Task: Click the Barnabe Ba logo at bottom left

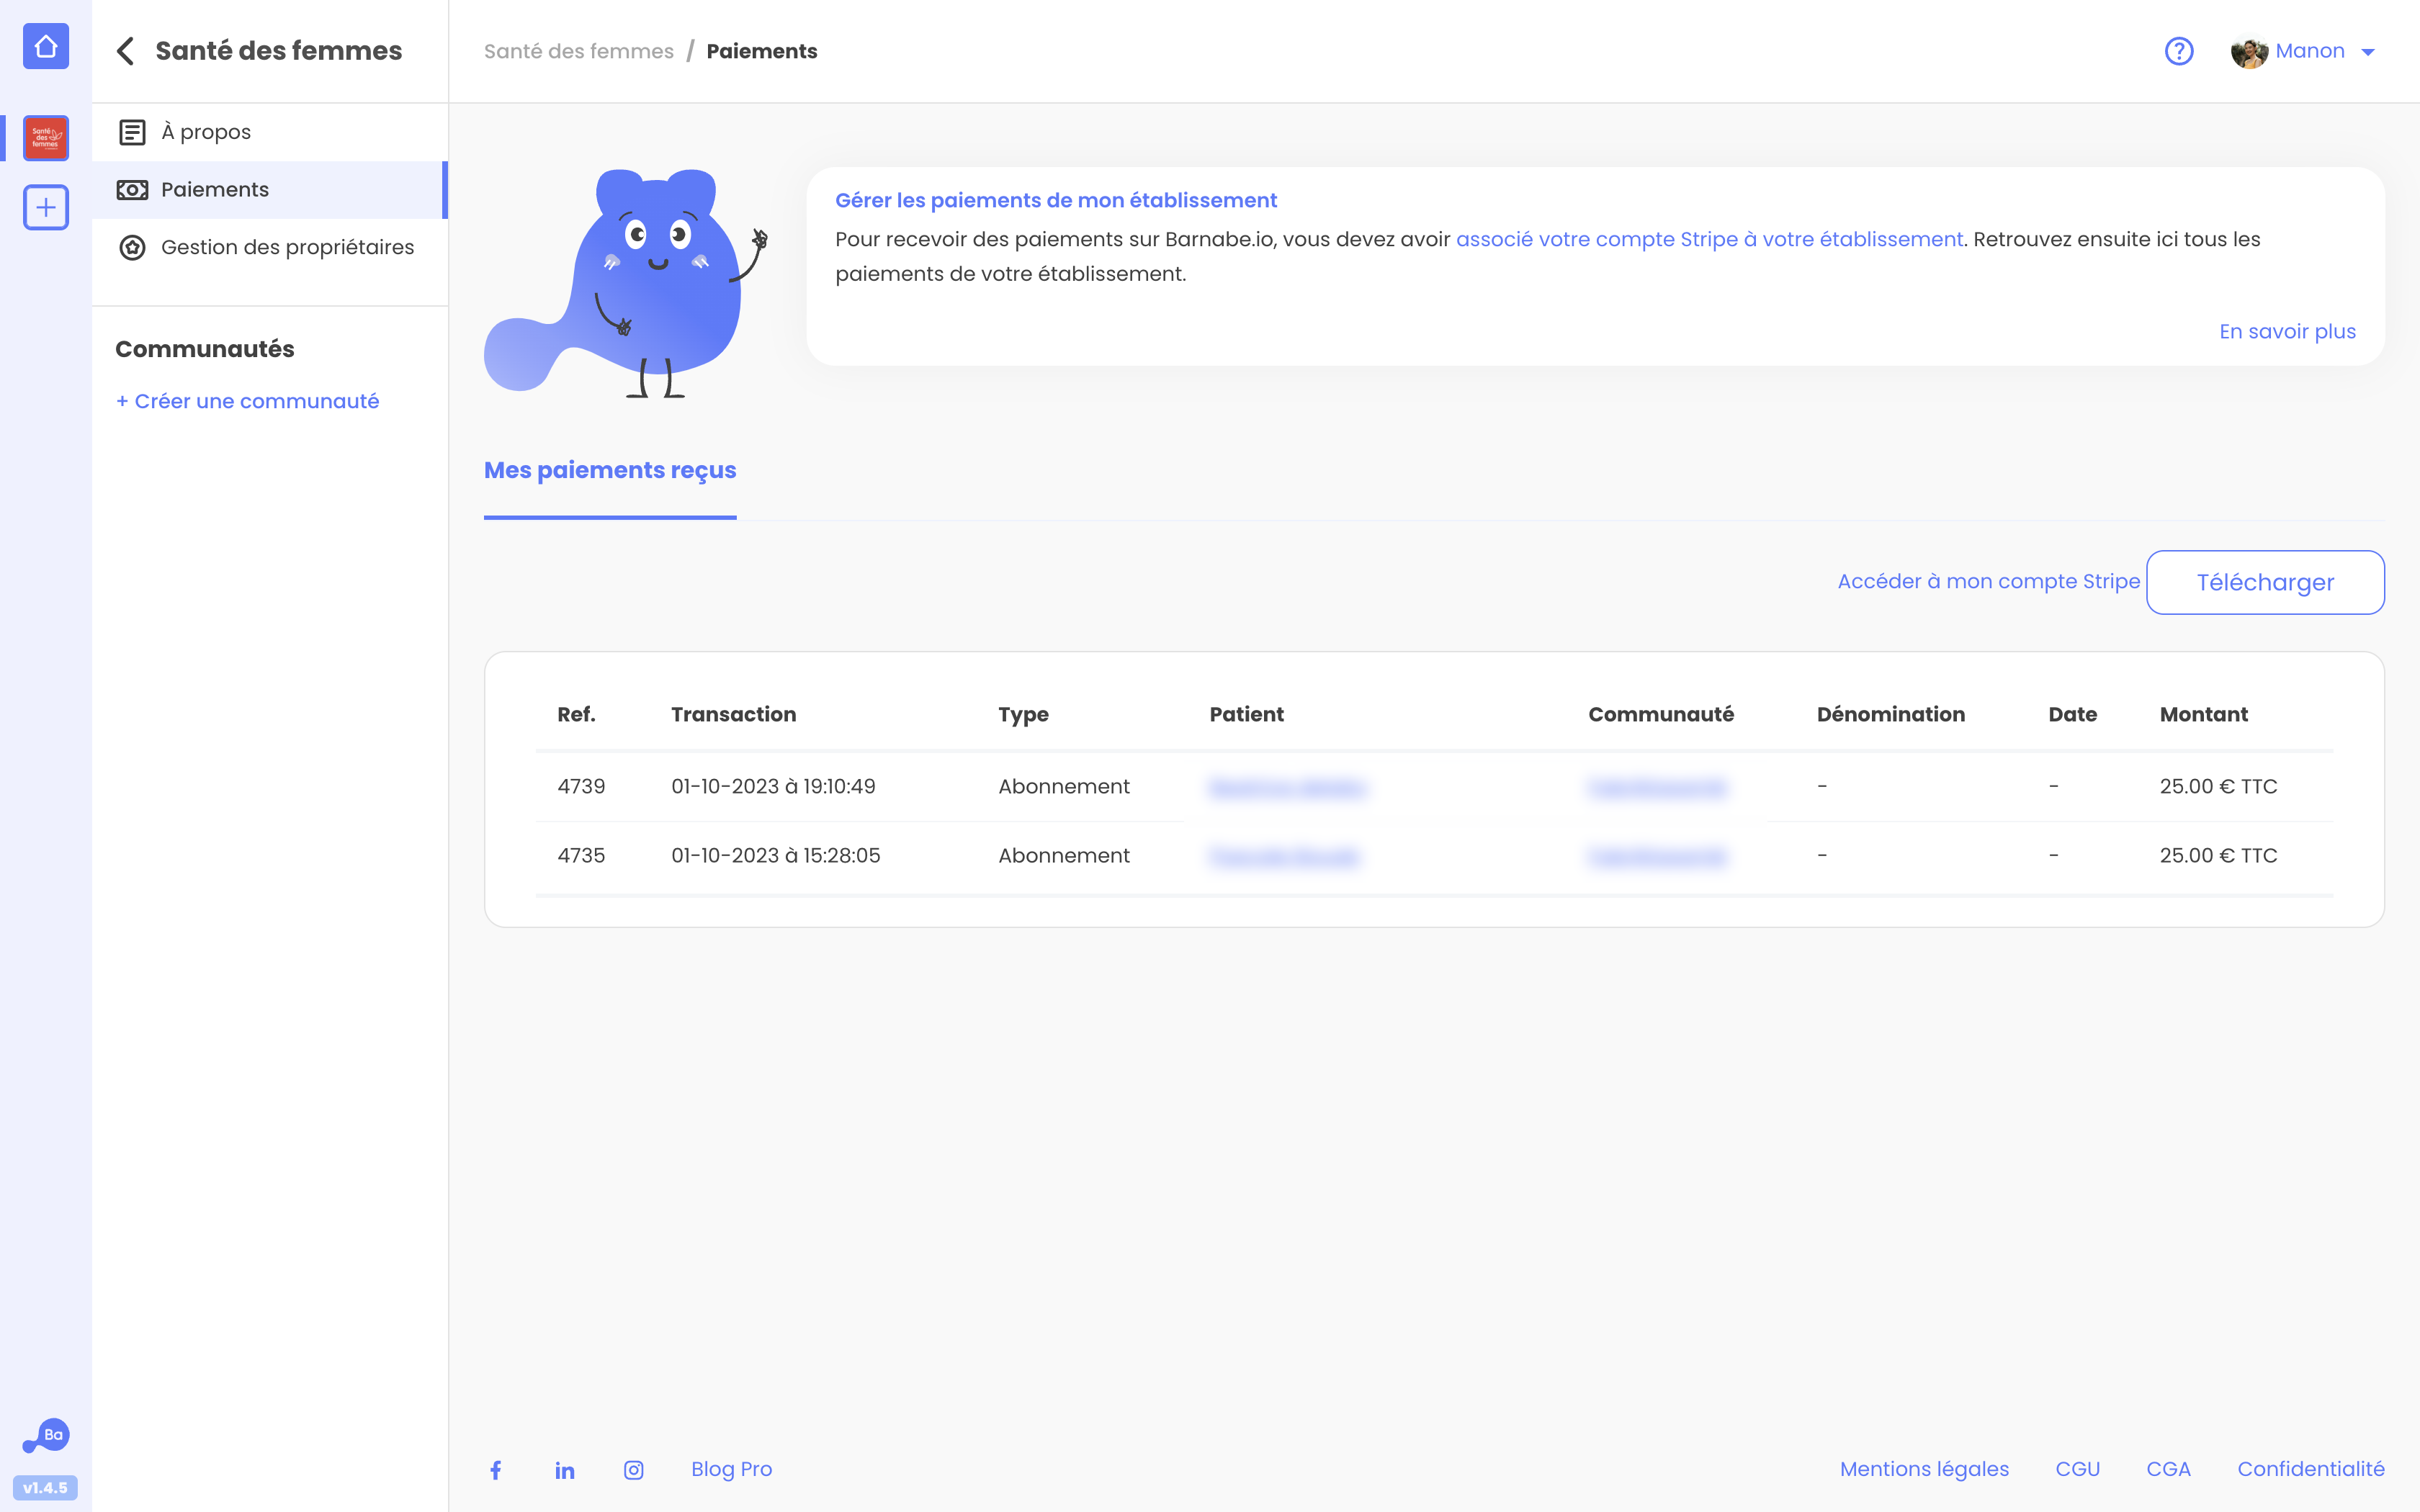Action: 46,1436
